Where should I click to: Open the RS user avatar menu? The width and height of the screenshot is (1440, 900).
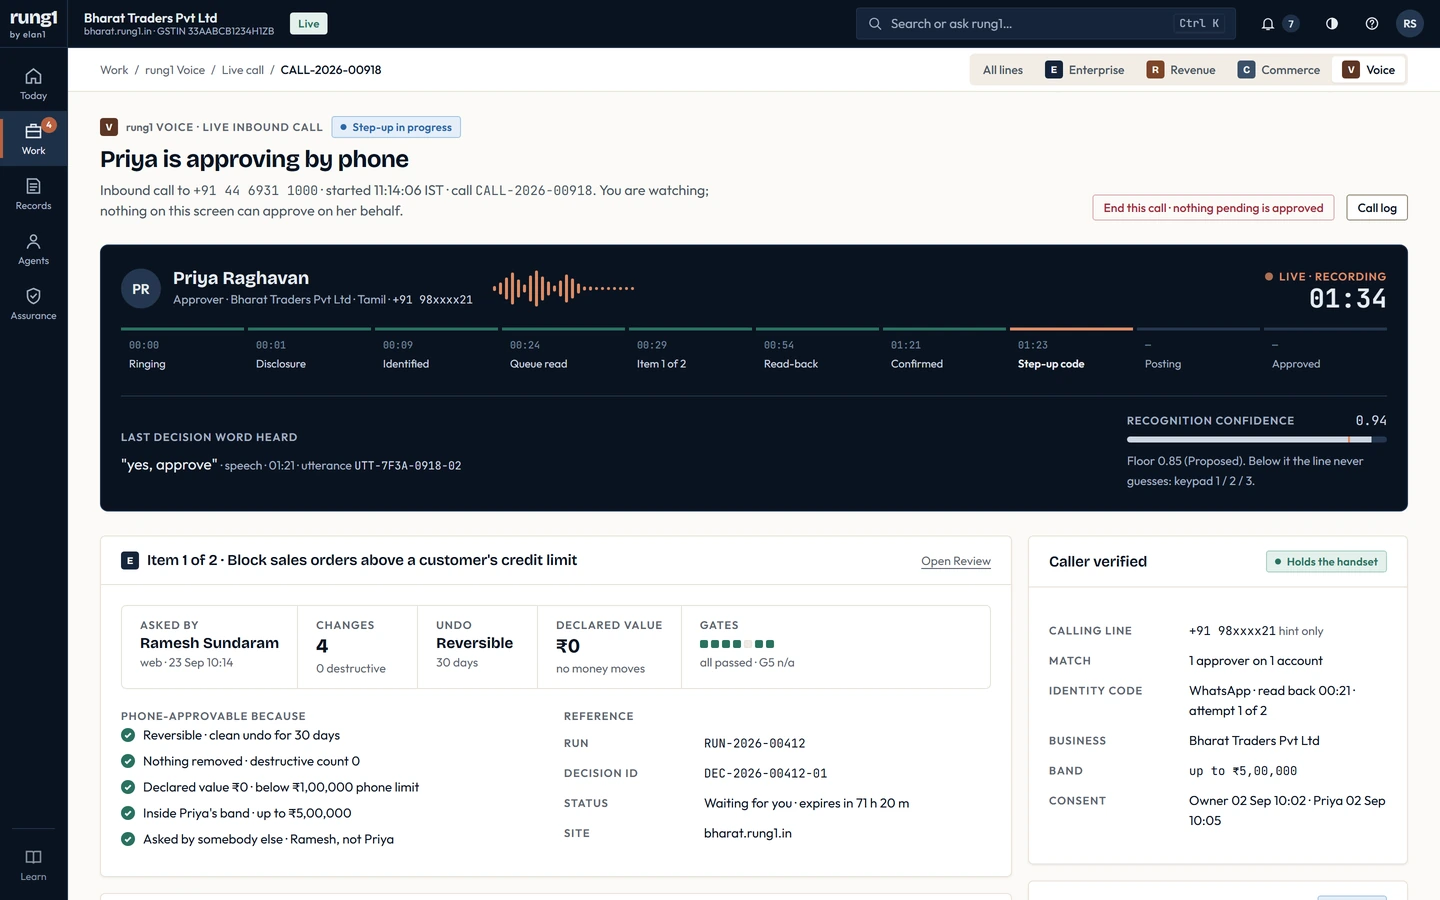[x=1410, y=24]
